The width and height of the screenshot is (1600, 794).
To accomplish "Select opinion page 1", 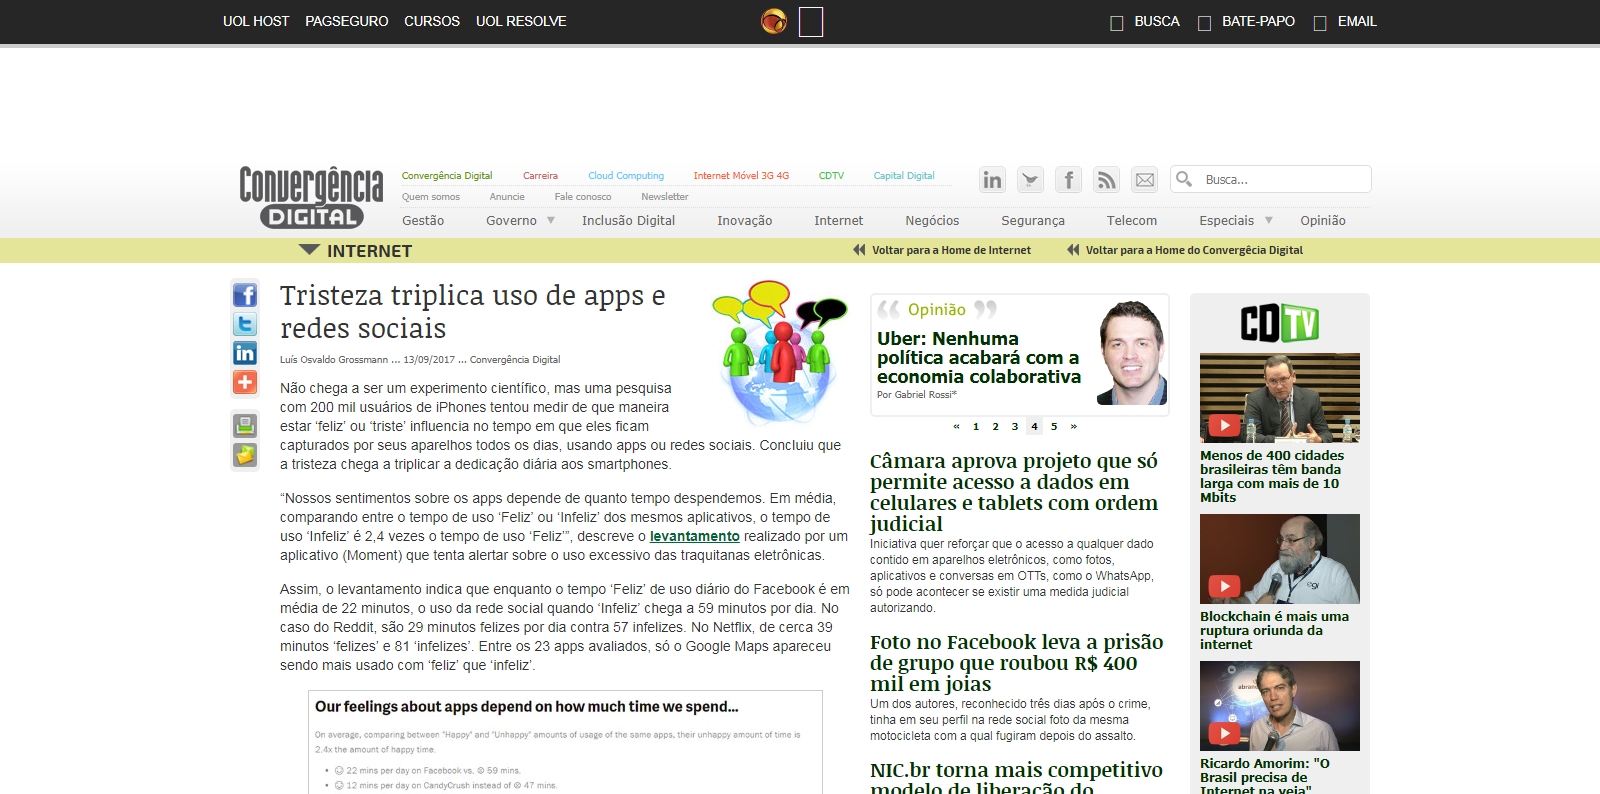I will pyautogui.click(x=976, y=426).
